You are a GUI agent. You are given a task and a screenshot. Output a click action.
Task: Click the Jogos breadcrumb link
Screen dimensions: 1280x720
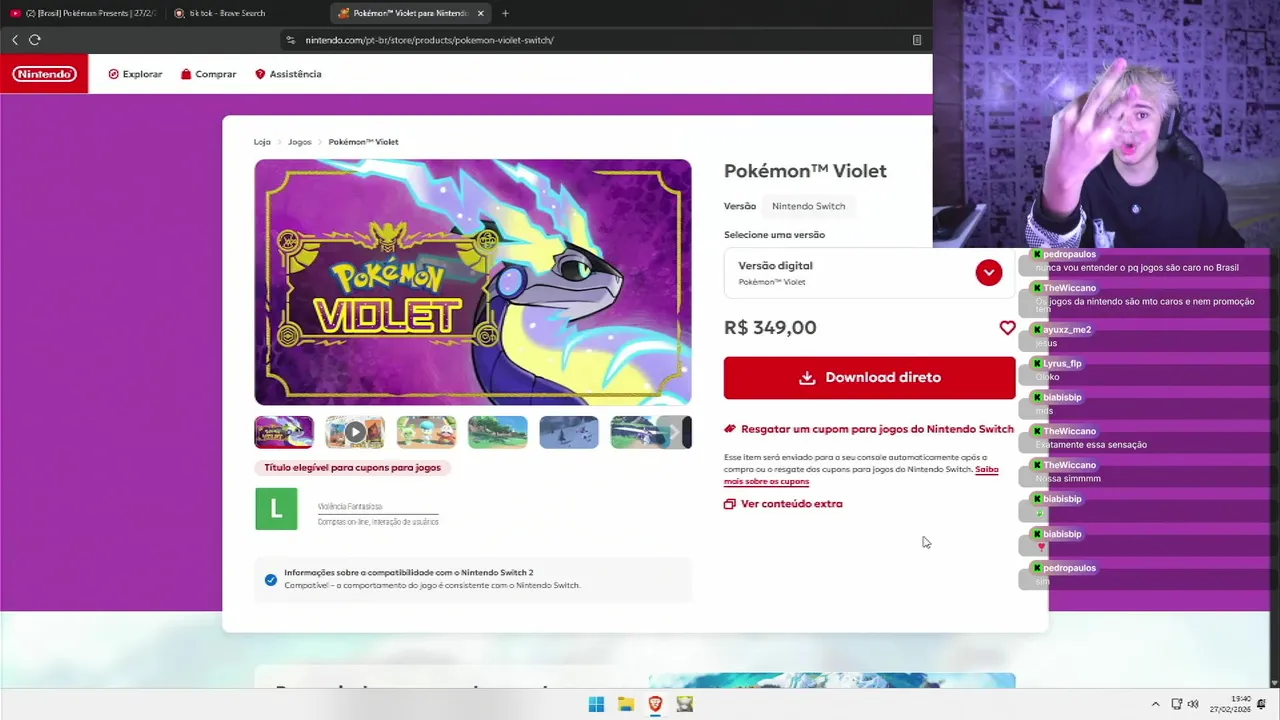(300, 142)
